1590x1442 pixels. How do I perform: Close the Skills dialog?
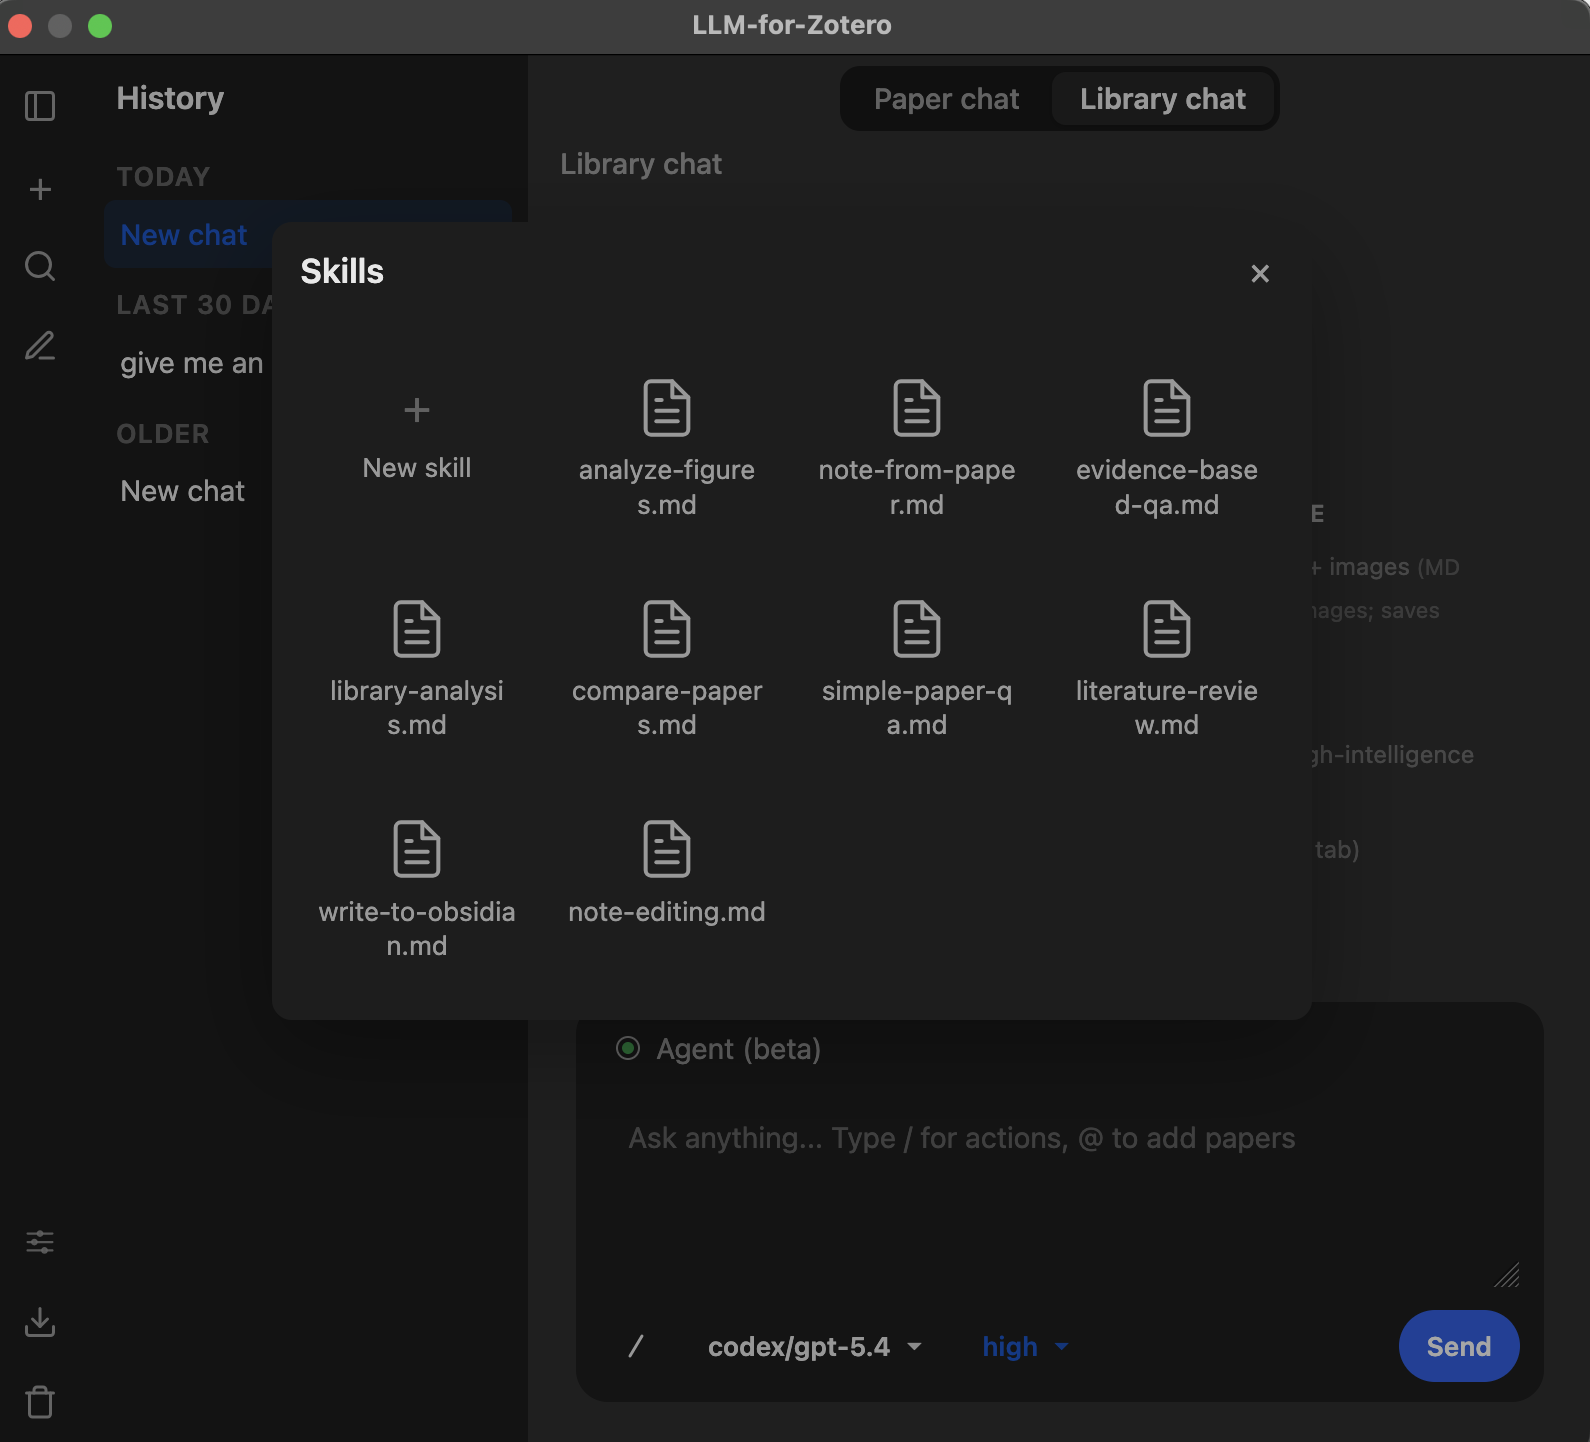tap(1260, 273)
